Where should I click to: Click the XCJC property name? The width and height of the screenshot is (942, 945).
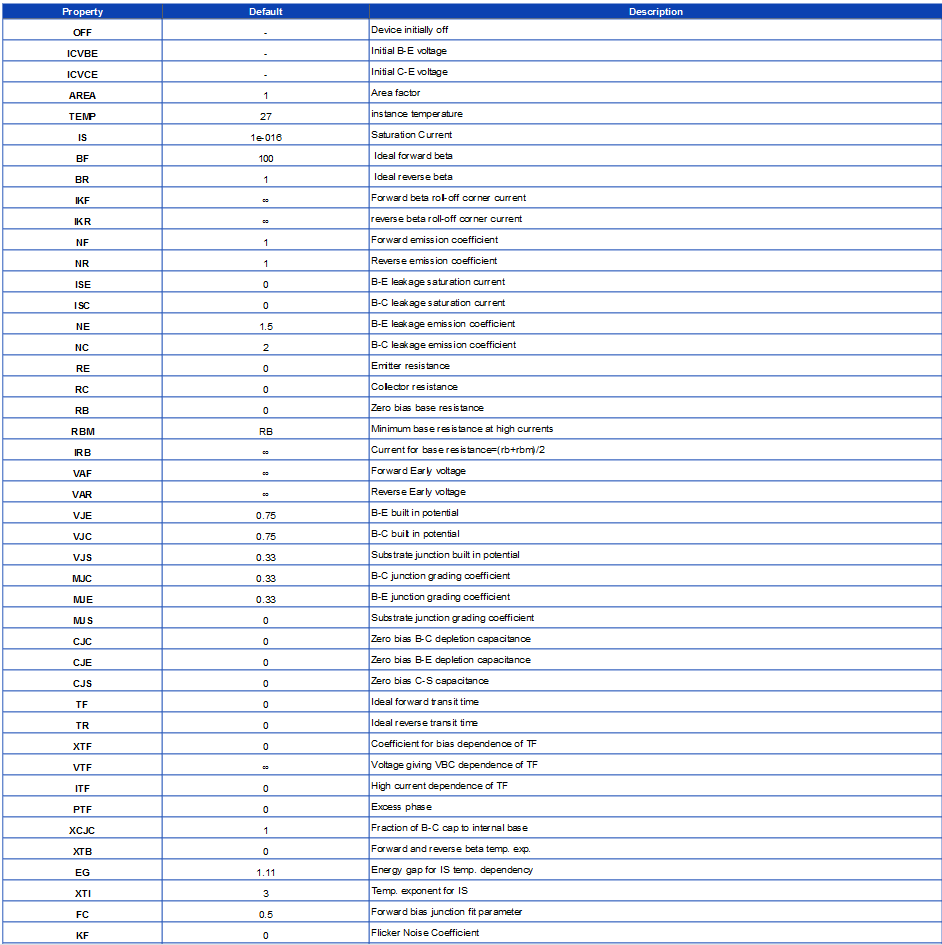coord(83,830)
